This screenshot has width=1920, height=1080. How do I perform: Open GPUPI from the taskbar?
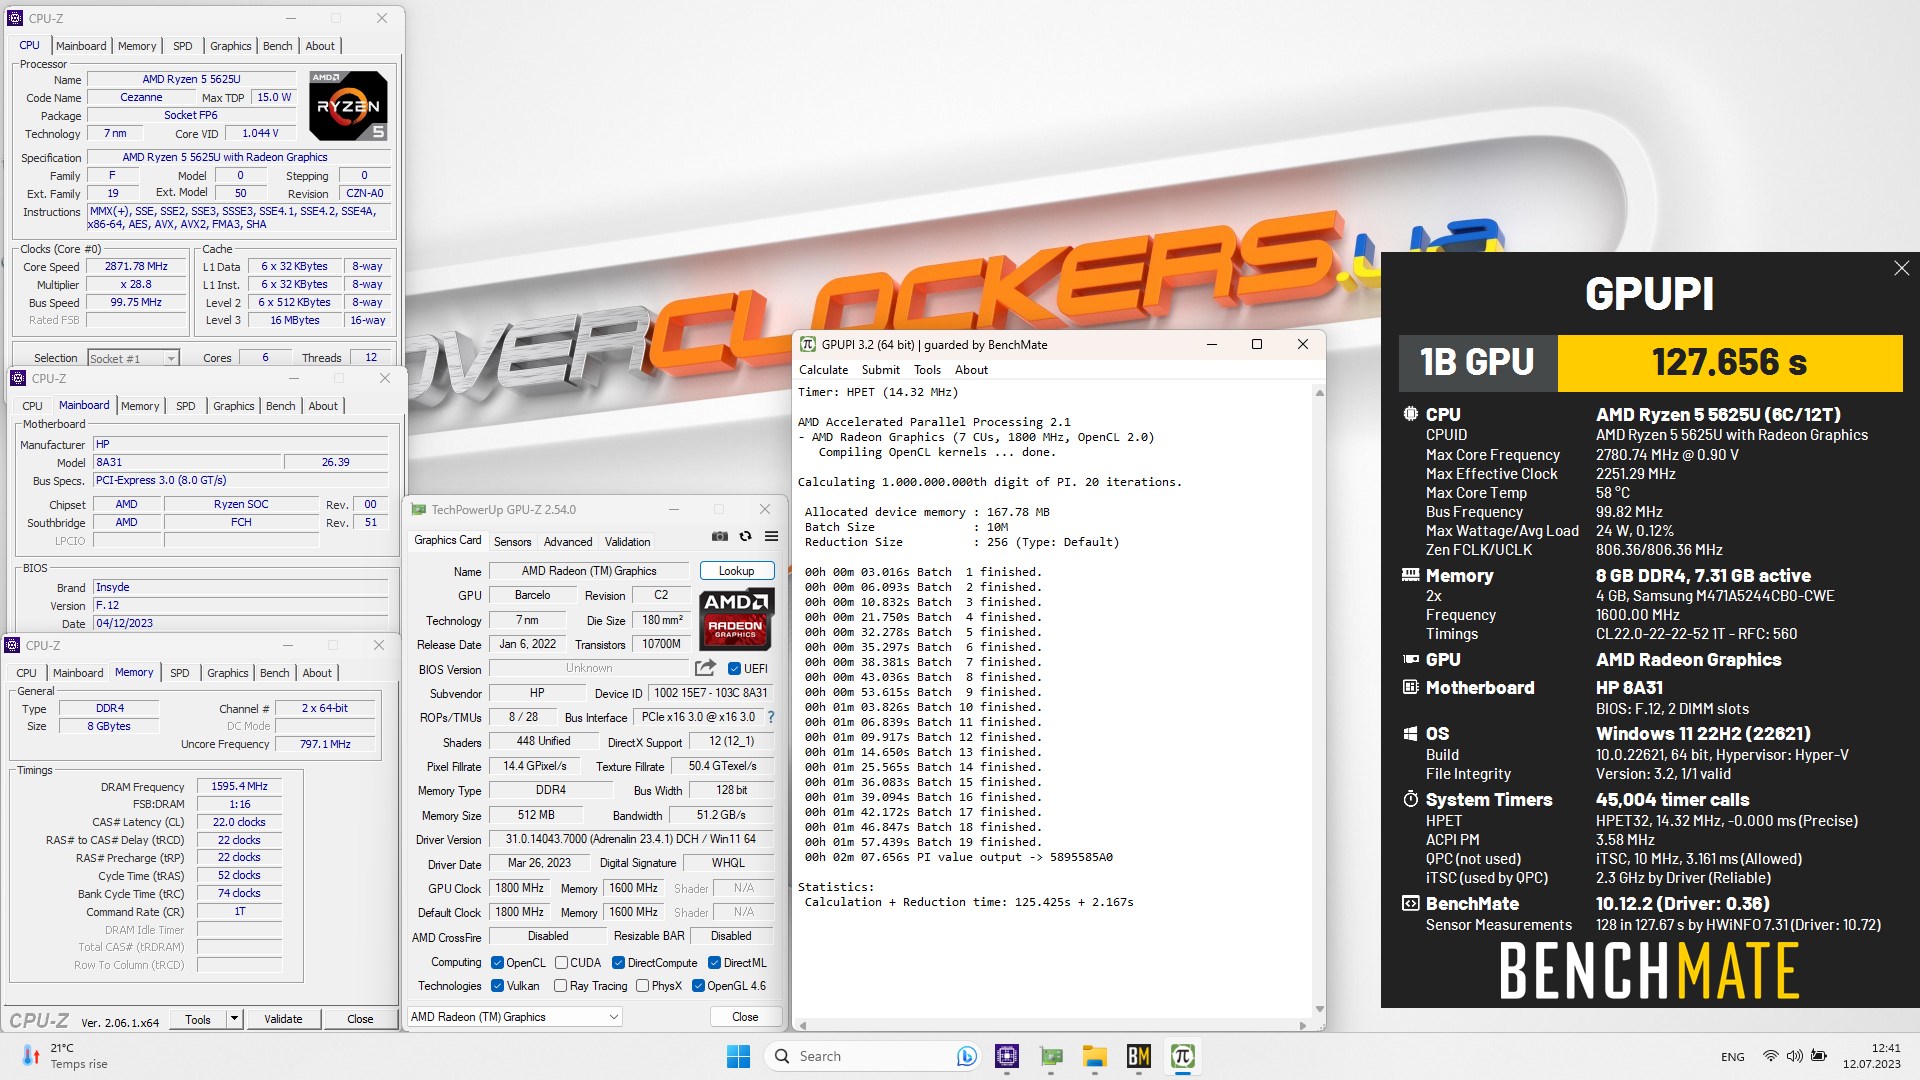pyautogui.click(x=1182, y=1056)
